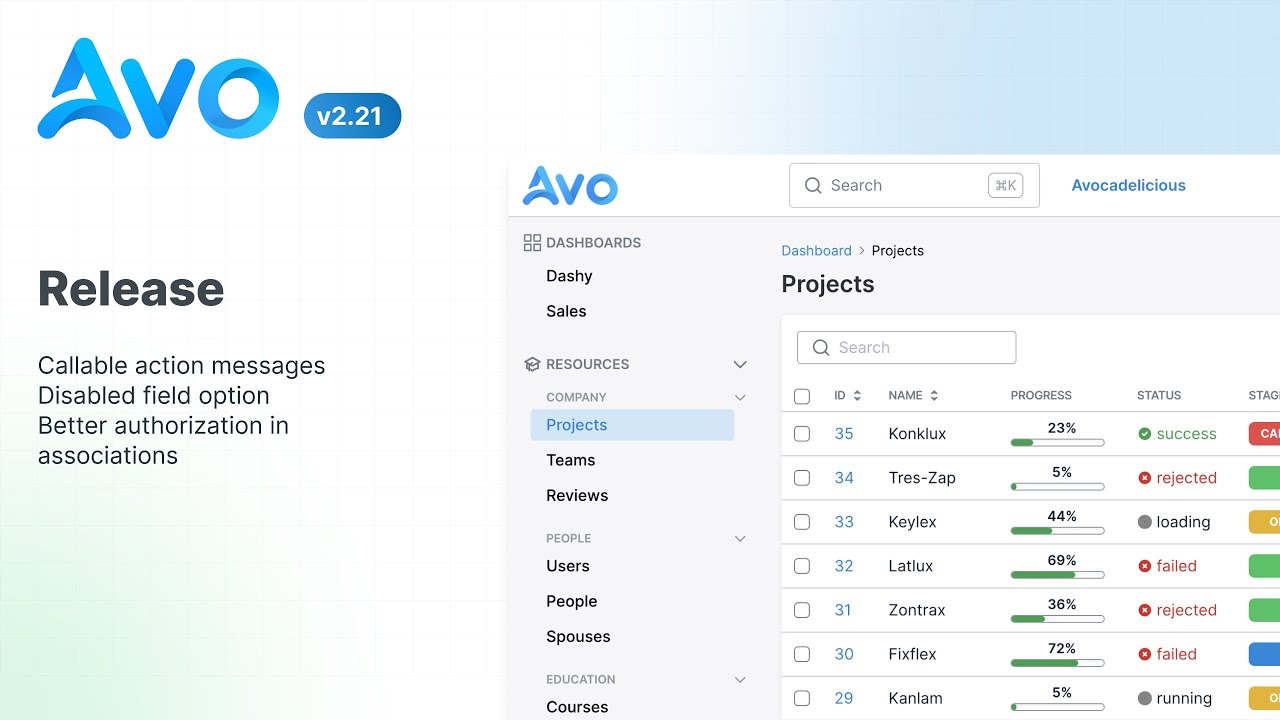The height and width of the screenshot is (720, 1280).
Task: Click Kanlam name cell
Action: coord(915,698)
